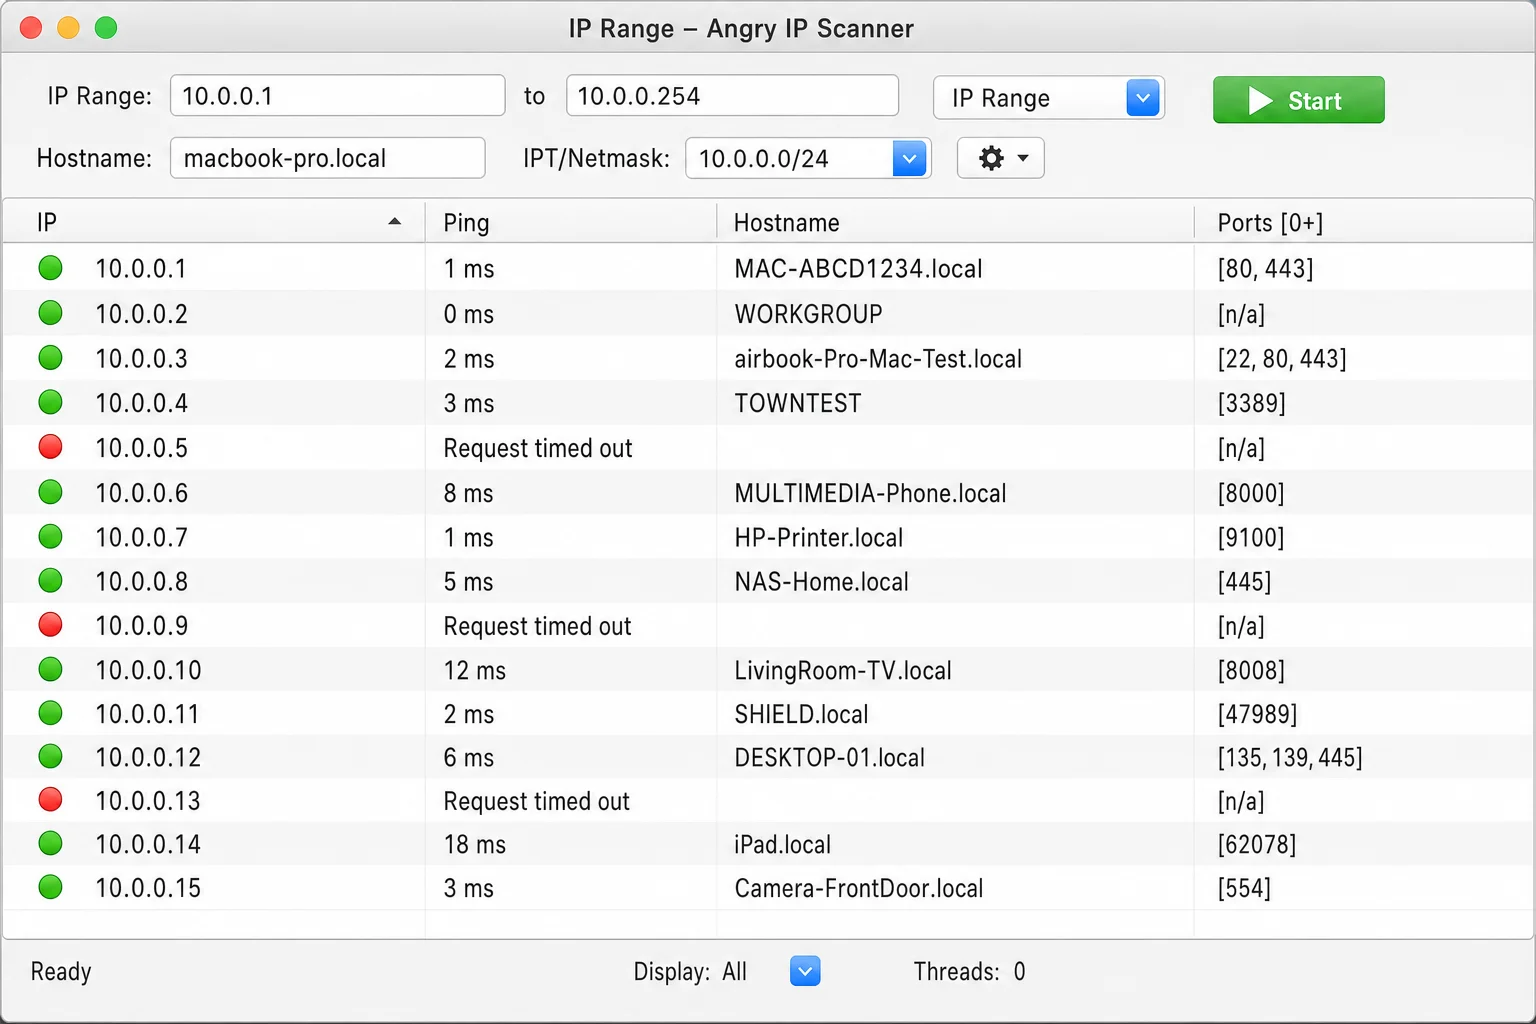Click the Threads: 0 status text
The image size is (1536, 1024).
coord(969,972)
